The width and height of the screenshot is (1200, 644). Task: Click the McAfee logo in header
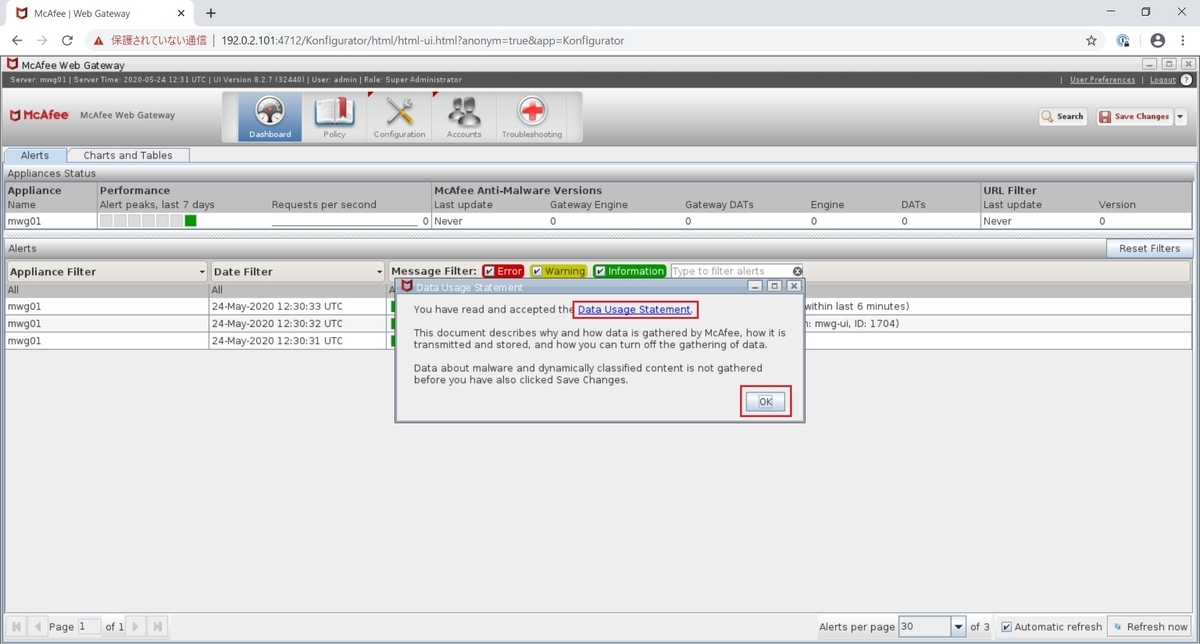pyautogui.click(x=40, y=115)
